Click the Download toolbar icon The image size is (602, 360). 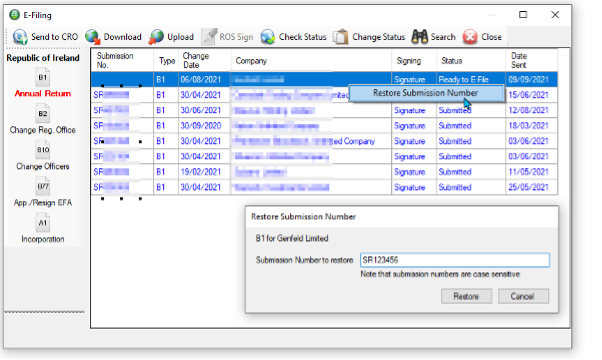[93, 37]
